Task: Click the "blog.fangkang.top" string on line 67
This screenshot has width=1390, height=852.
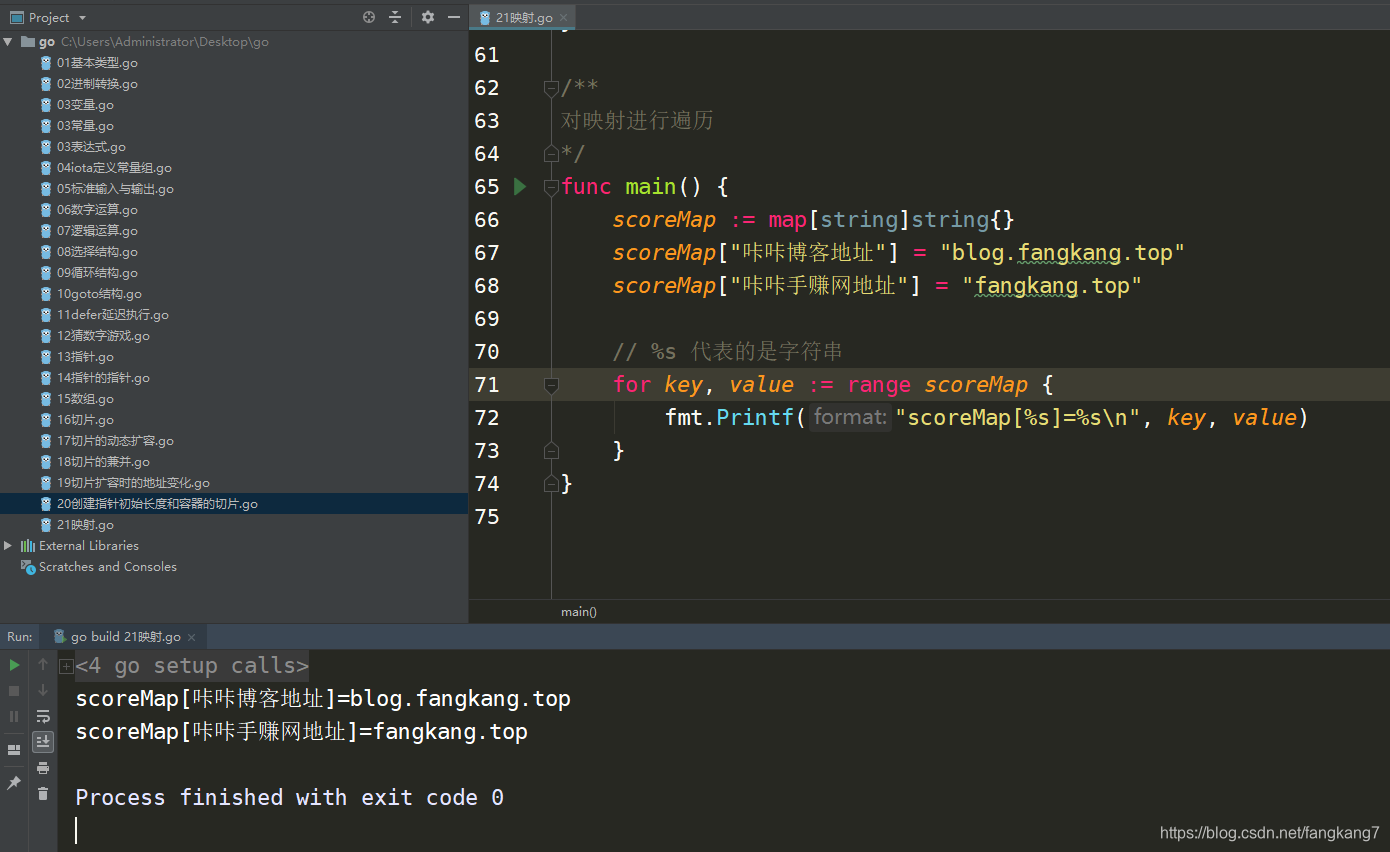Action: click(1063, 253)
